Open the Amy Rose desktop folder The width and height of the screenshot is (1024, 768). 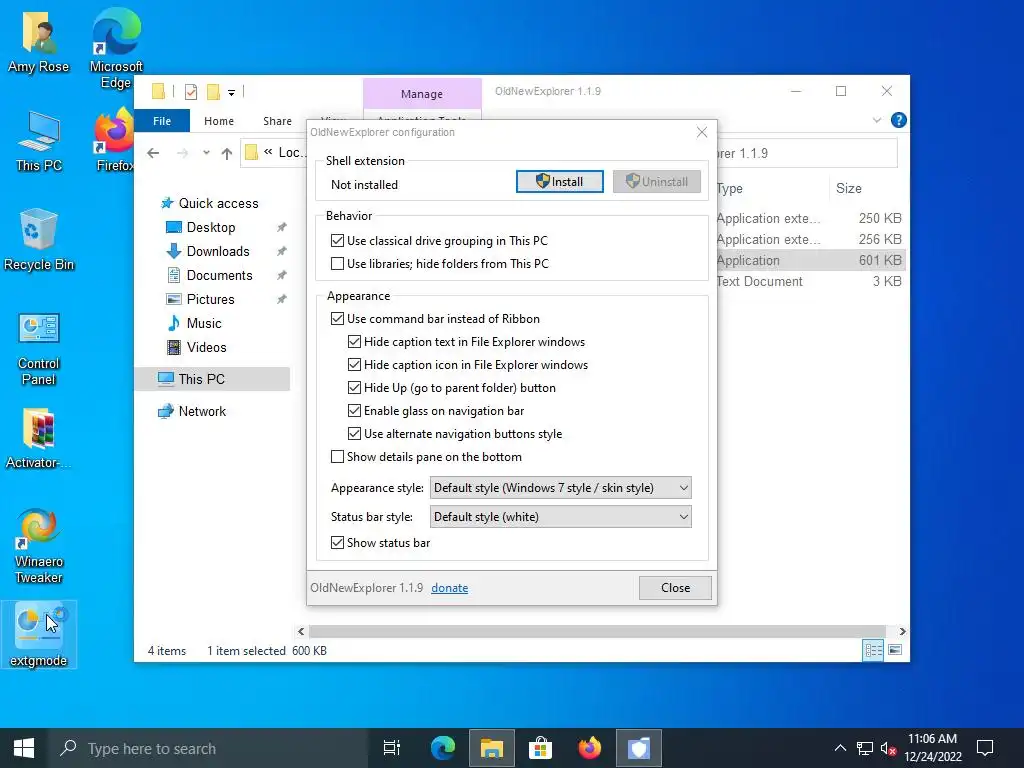point(39,42)
